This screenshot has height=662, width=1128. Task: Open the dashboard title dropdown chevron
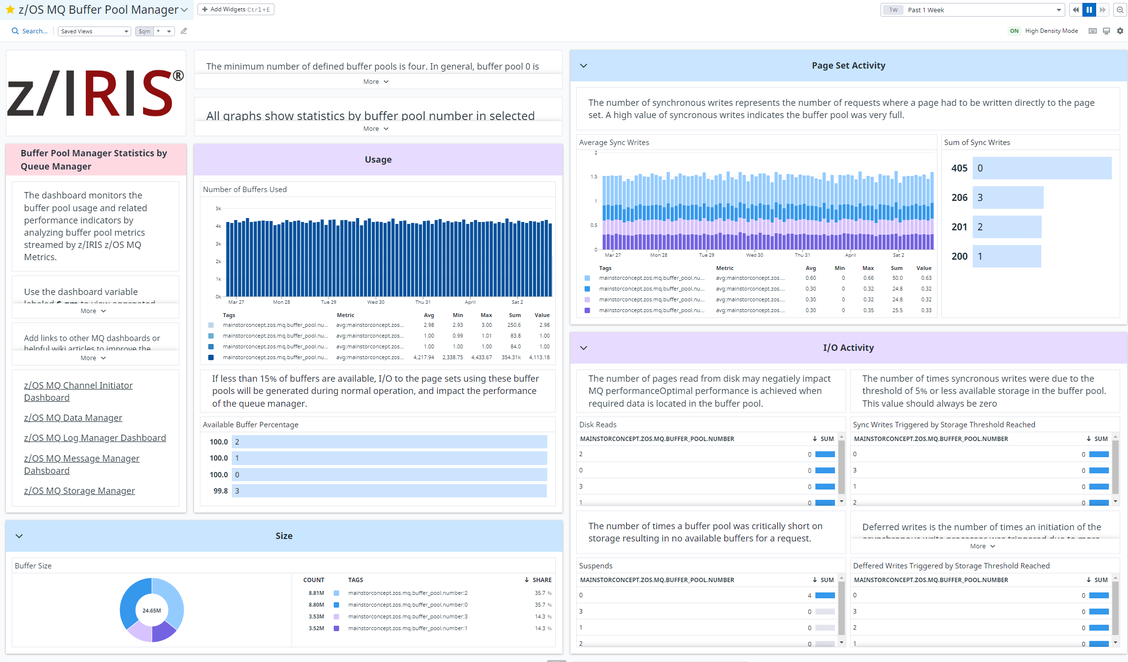click(x=185, y=10)
